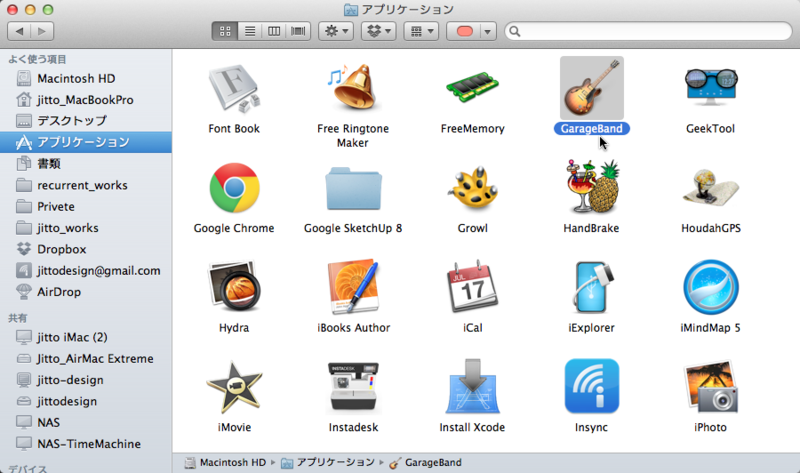Select the GarageBand guitar icon

coord(591,88)
